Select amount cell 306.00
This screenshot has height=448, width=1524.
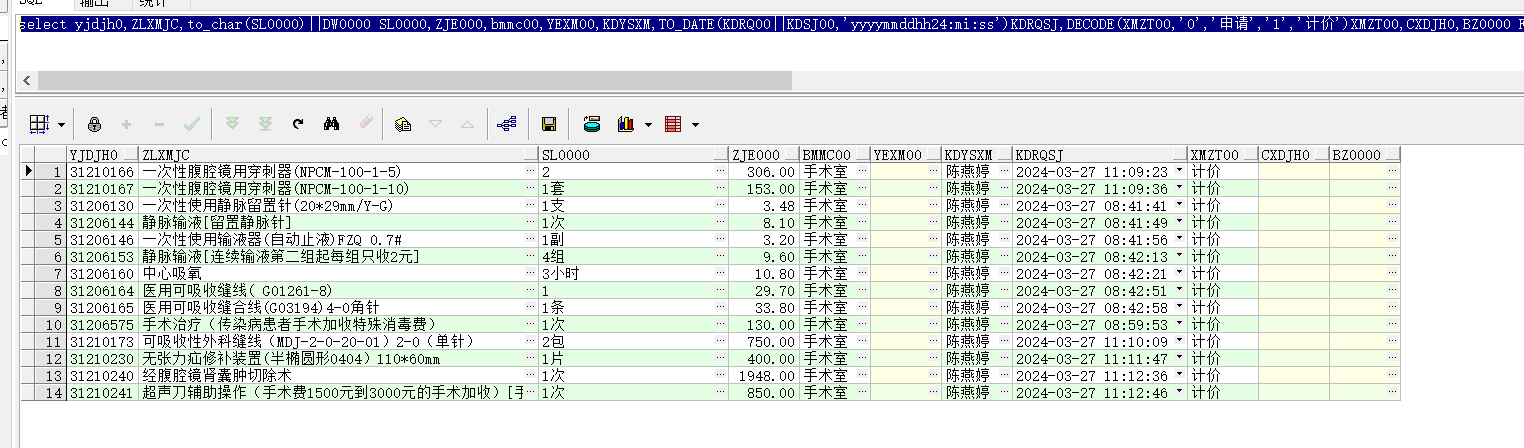tap(763, 172)
